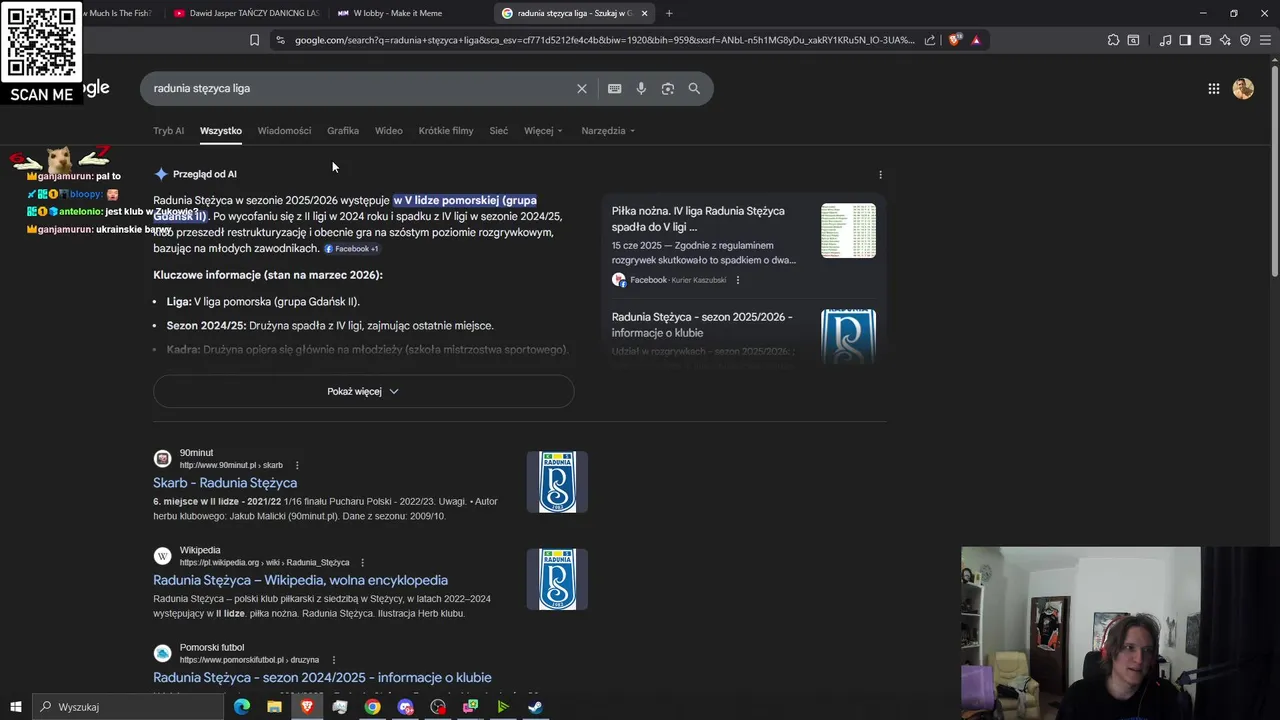Click Radunia crest thumbnail beside 90minut result
This screenshot has width=1280, height=720.
557,482
